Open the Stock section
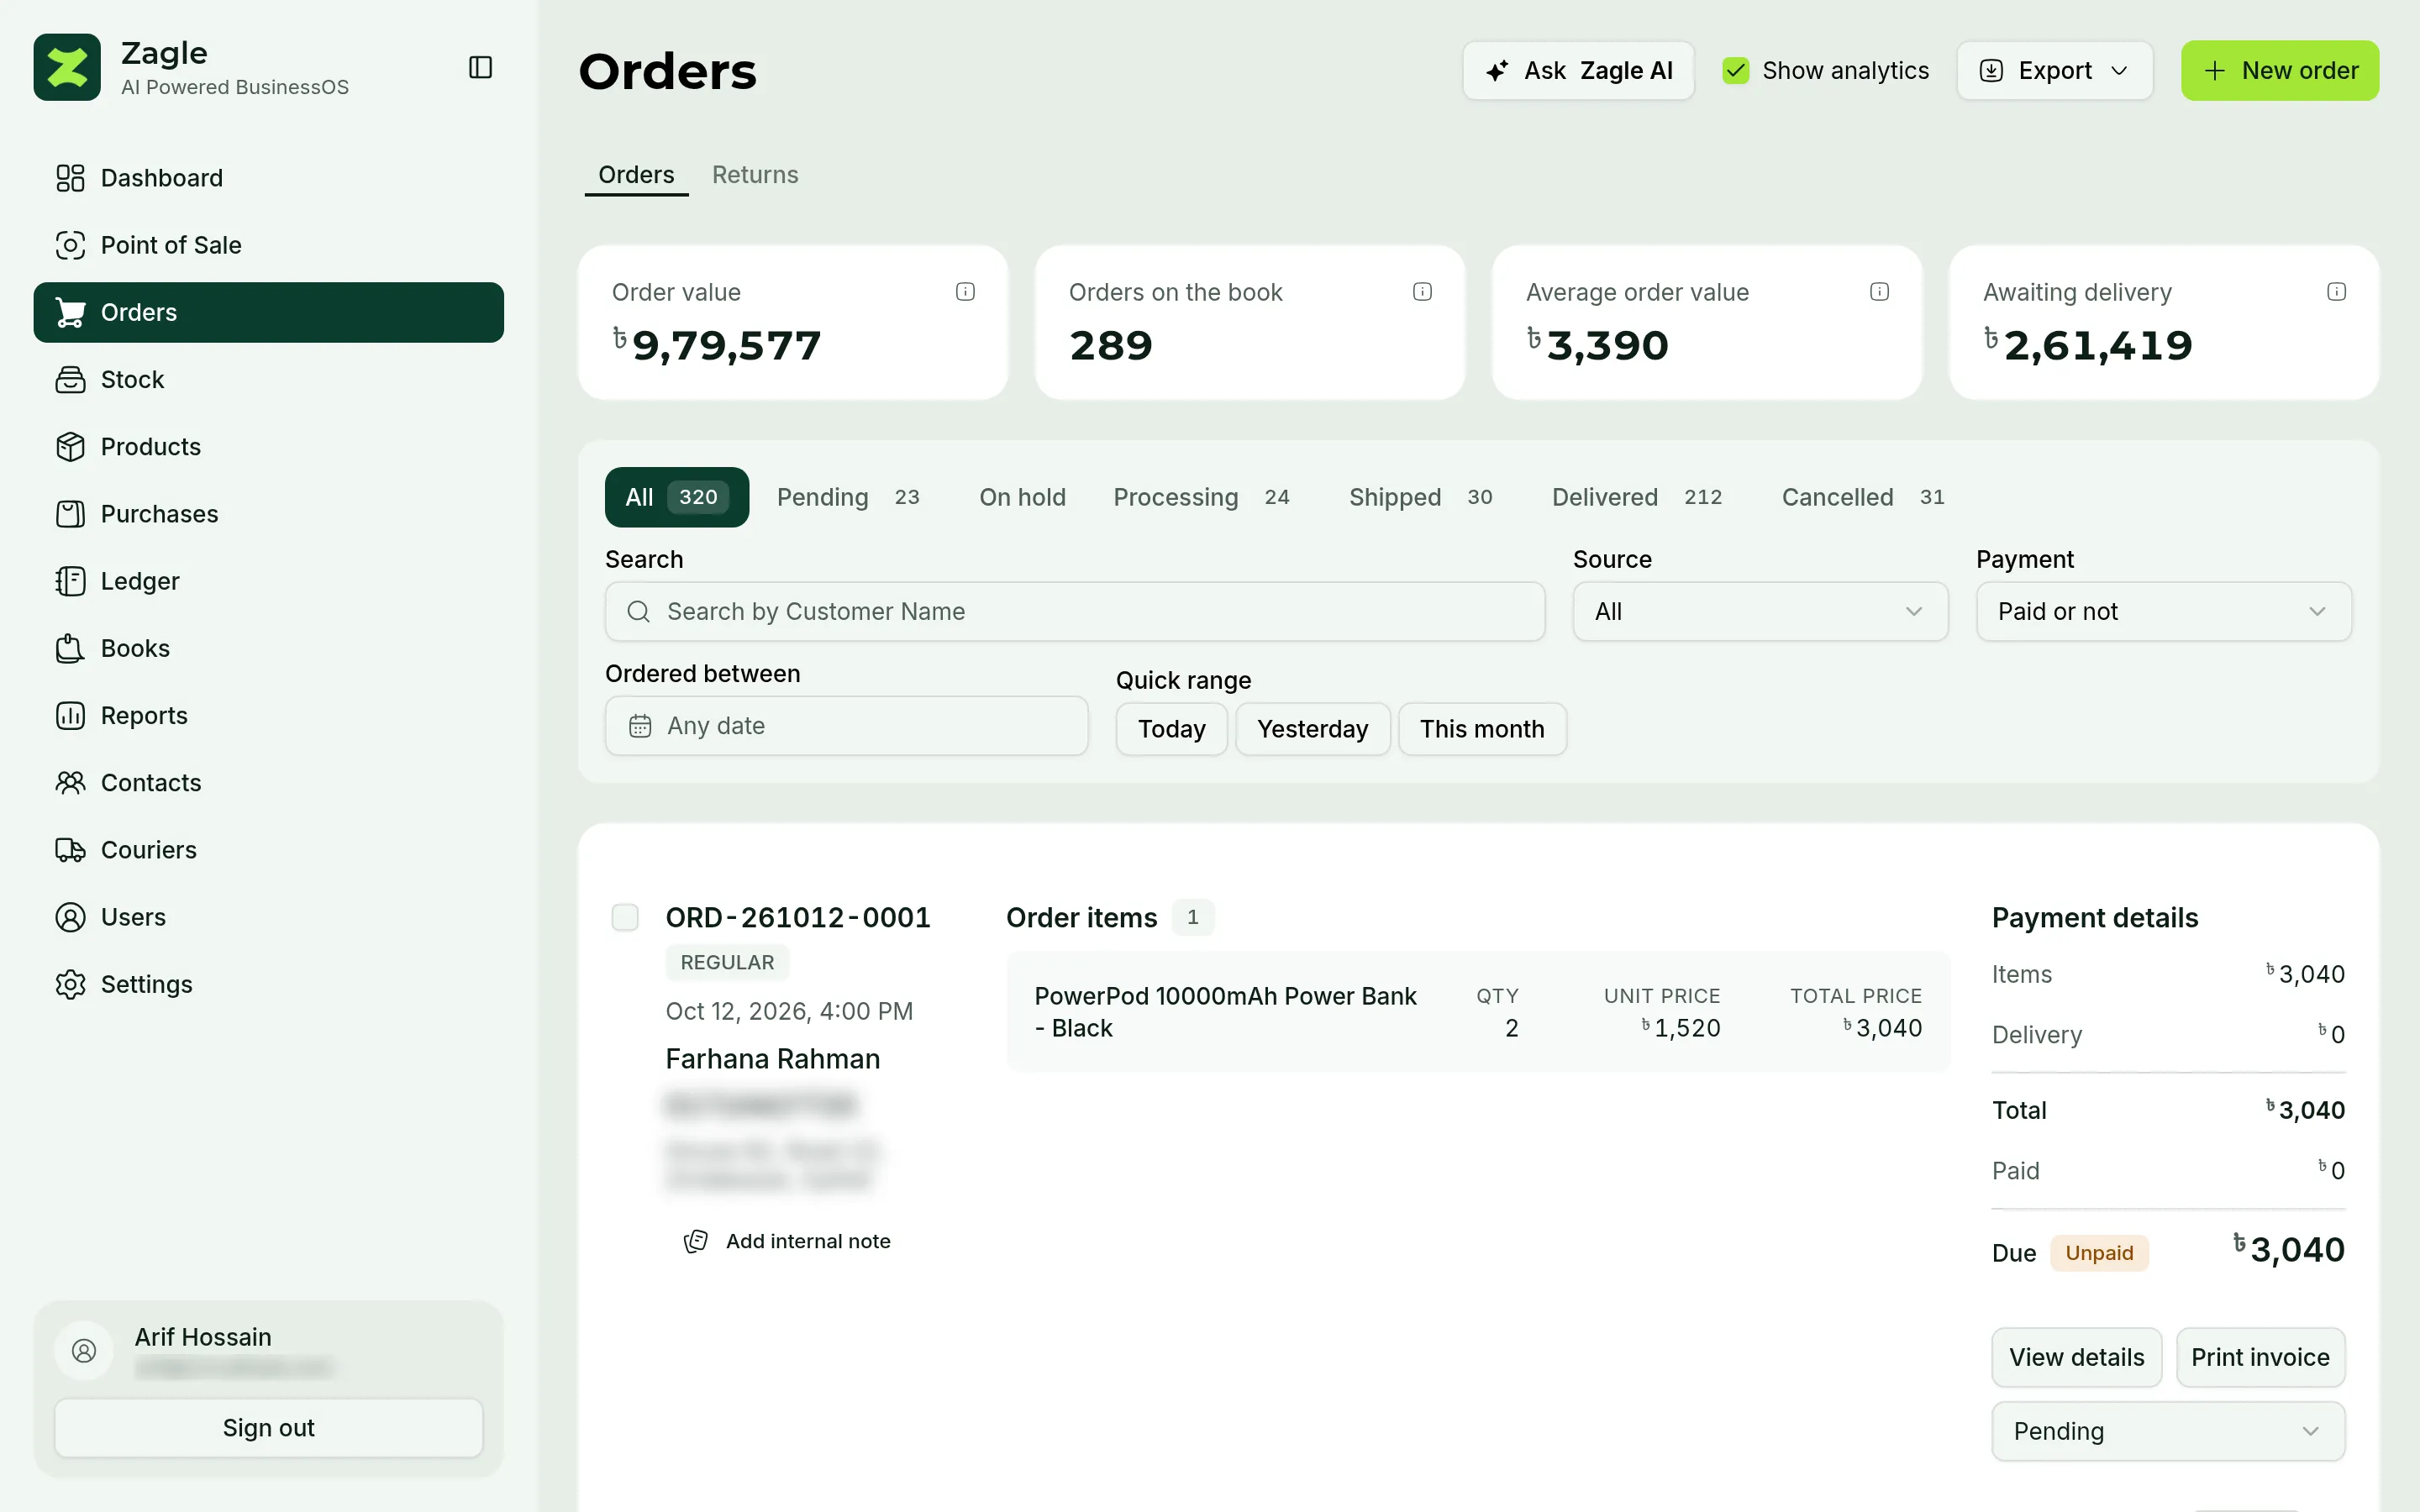The image size is (2420, 1512). pos(268,379)
